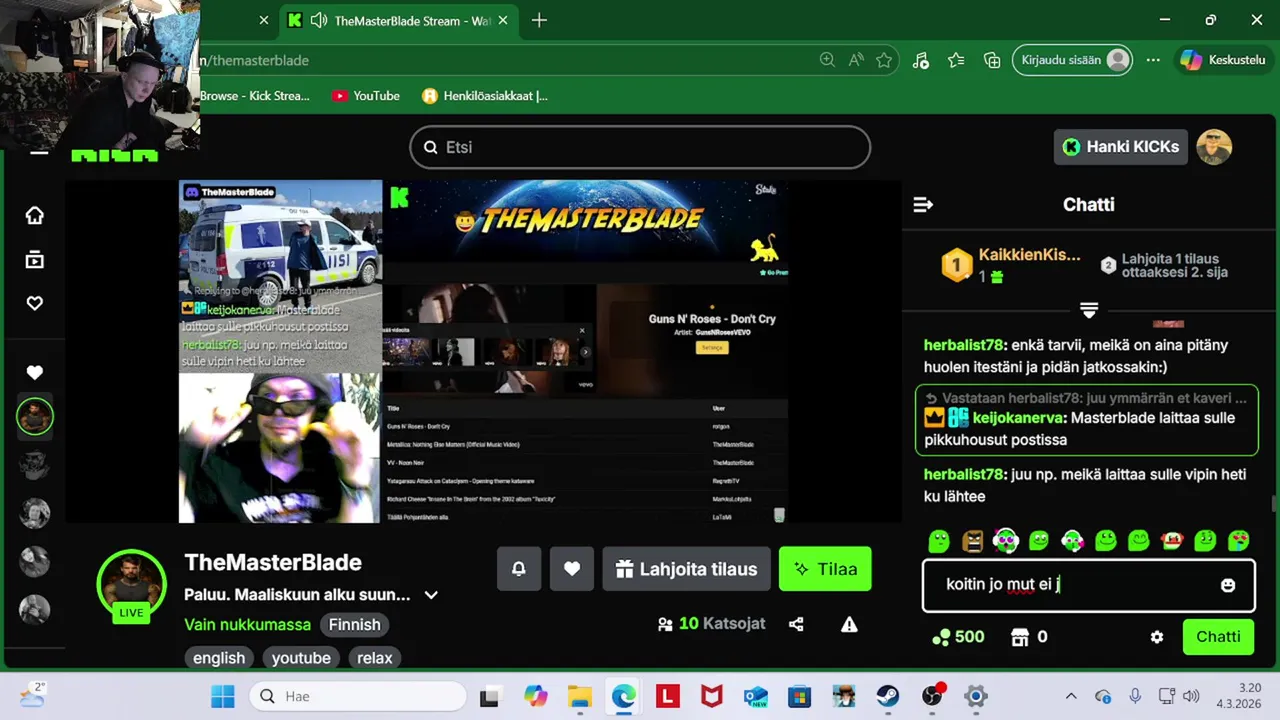Select the english tag

click(x=219, y=658)
